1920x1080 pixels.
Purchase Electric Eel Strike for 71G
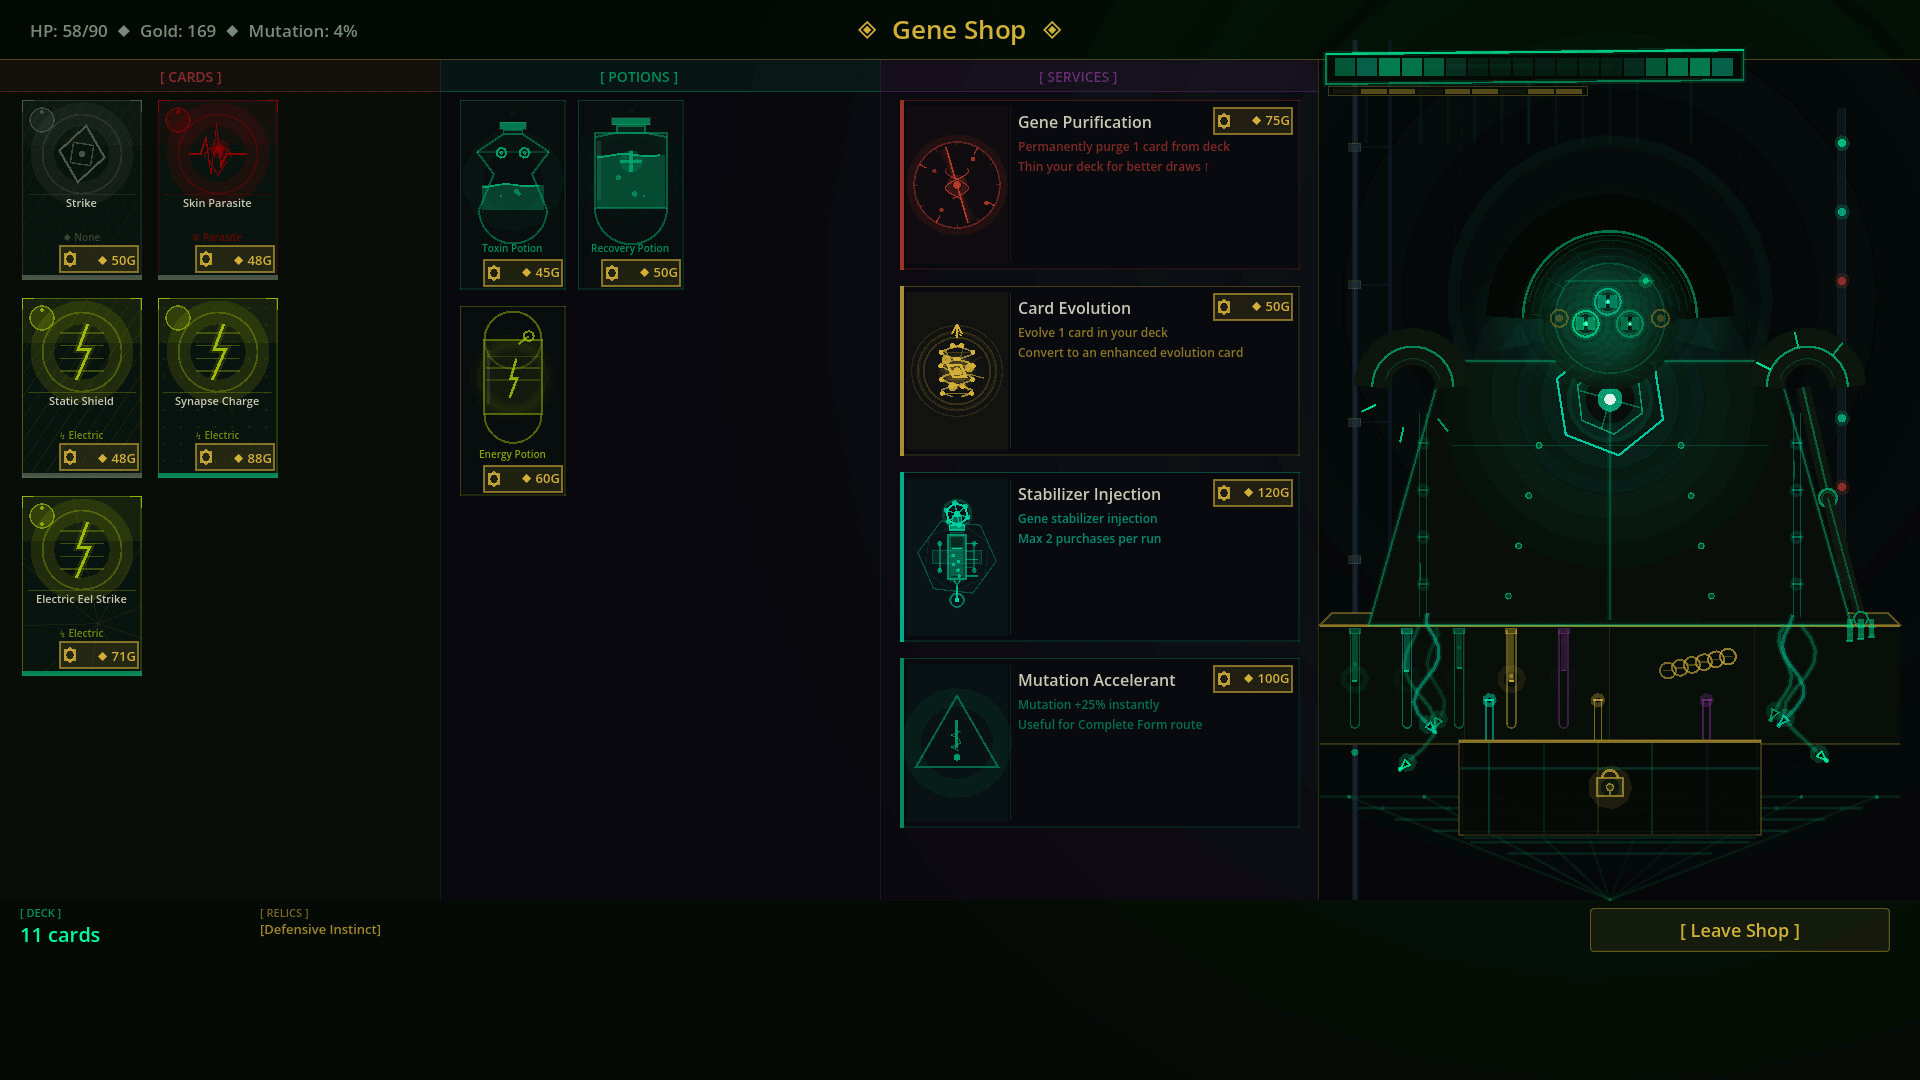(98, 656)
